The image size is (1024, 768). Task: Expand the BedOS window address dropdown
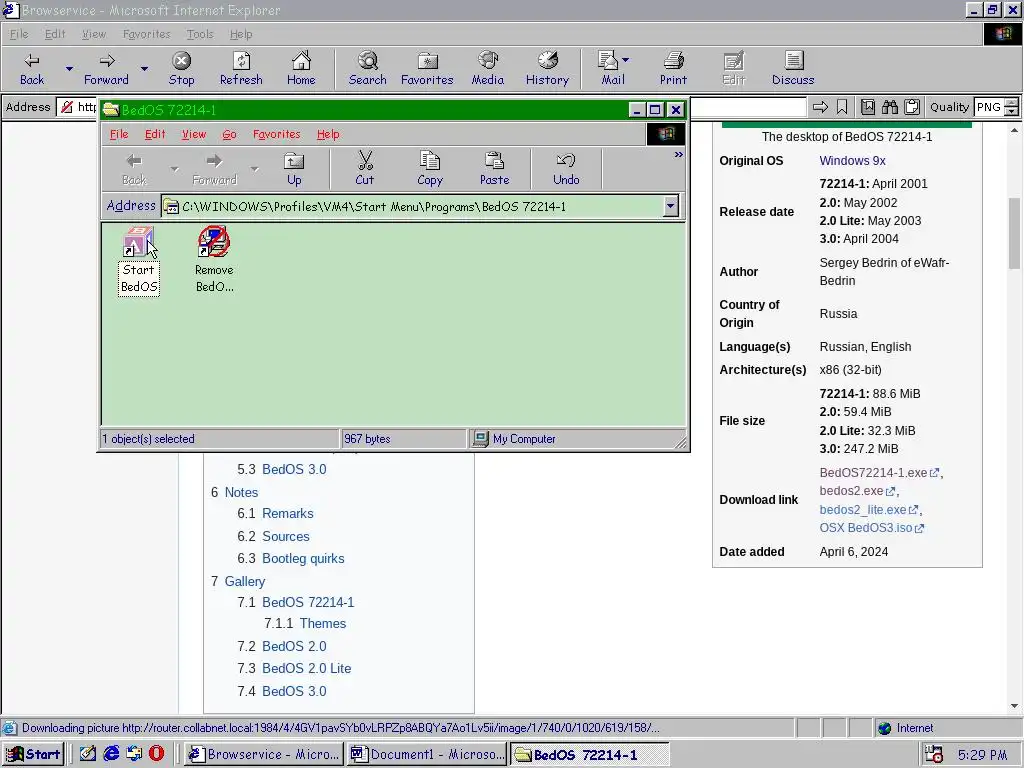tap(671, 206)
